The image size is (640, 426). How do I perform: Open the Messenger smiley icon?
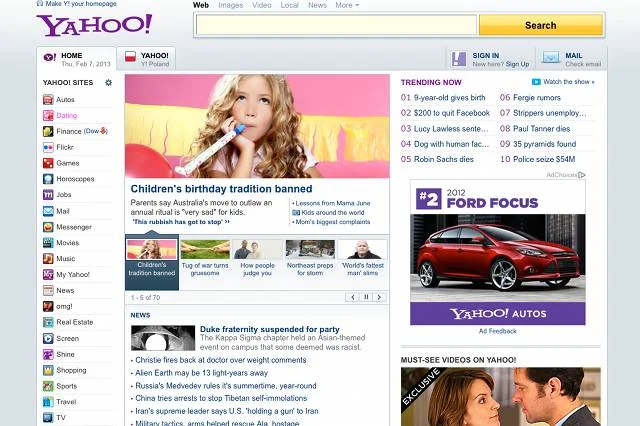[48, 227]
